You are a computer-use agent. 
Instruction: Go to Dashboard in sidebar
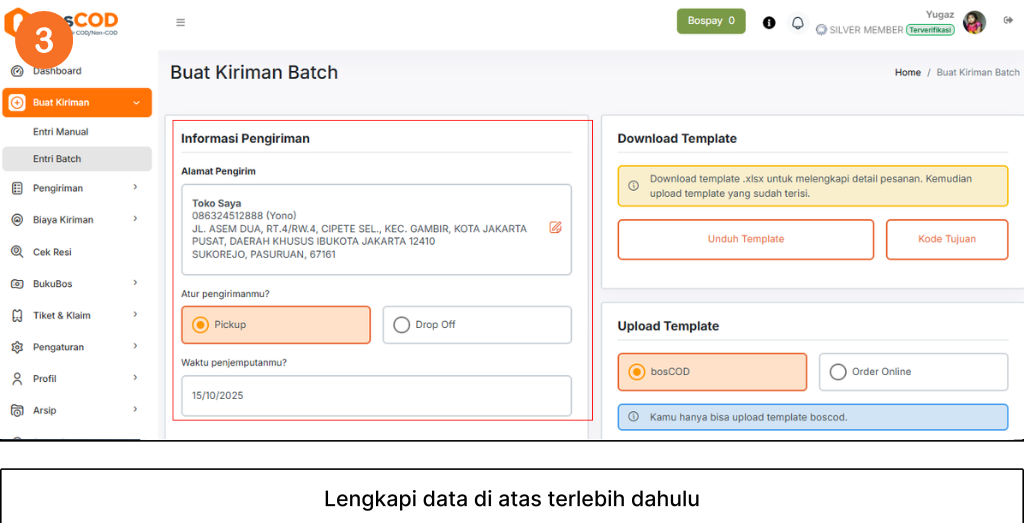[57, 71]
